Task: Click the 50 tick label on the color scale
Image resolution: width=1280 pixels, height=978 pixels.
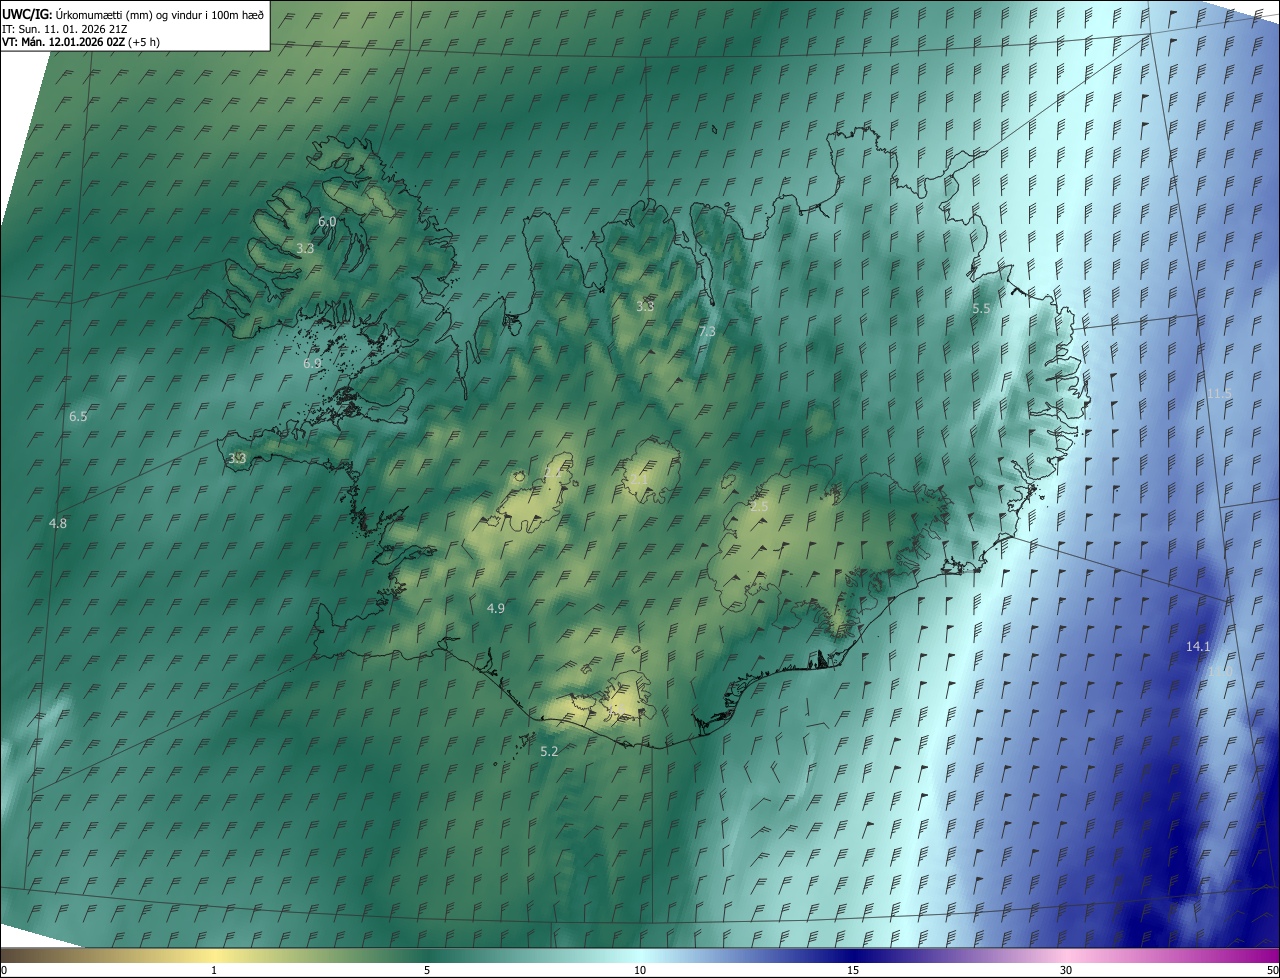Action: (x=1272, y=970)
